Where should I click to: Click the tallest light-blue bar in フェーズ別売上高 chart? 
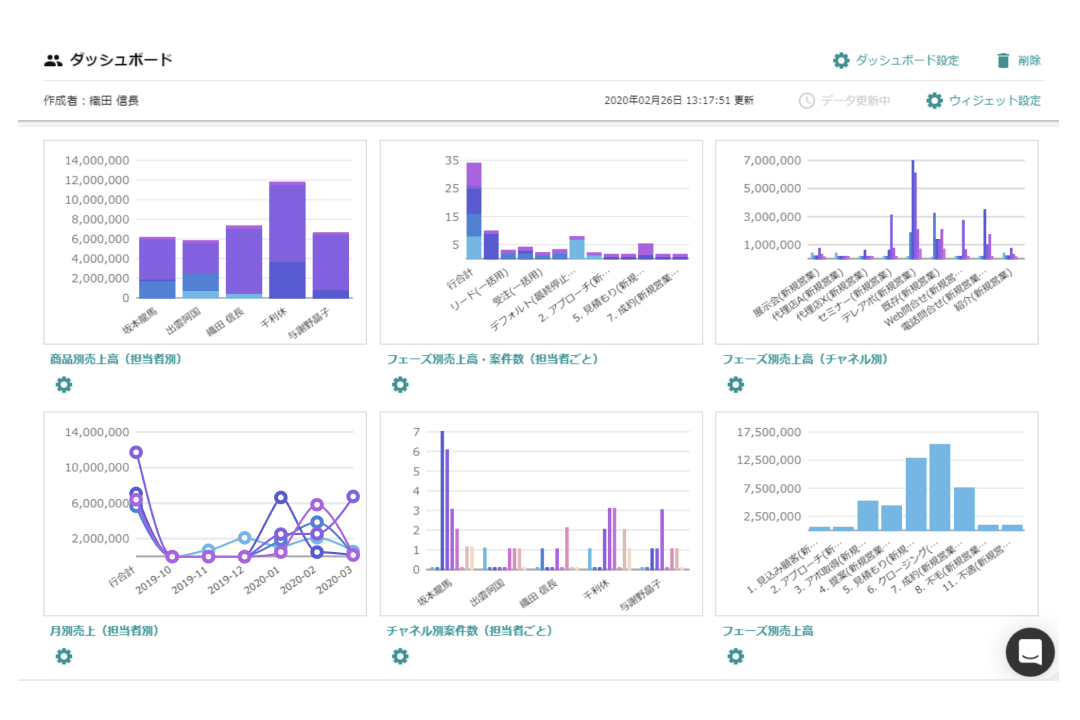(939, 487)
